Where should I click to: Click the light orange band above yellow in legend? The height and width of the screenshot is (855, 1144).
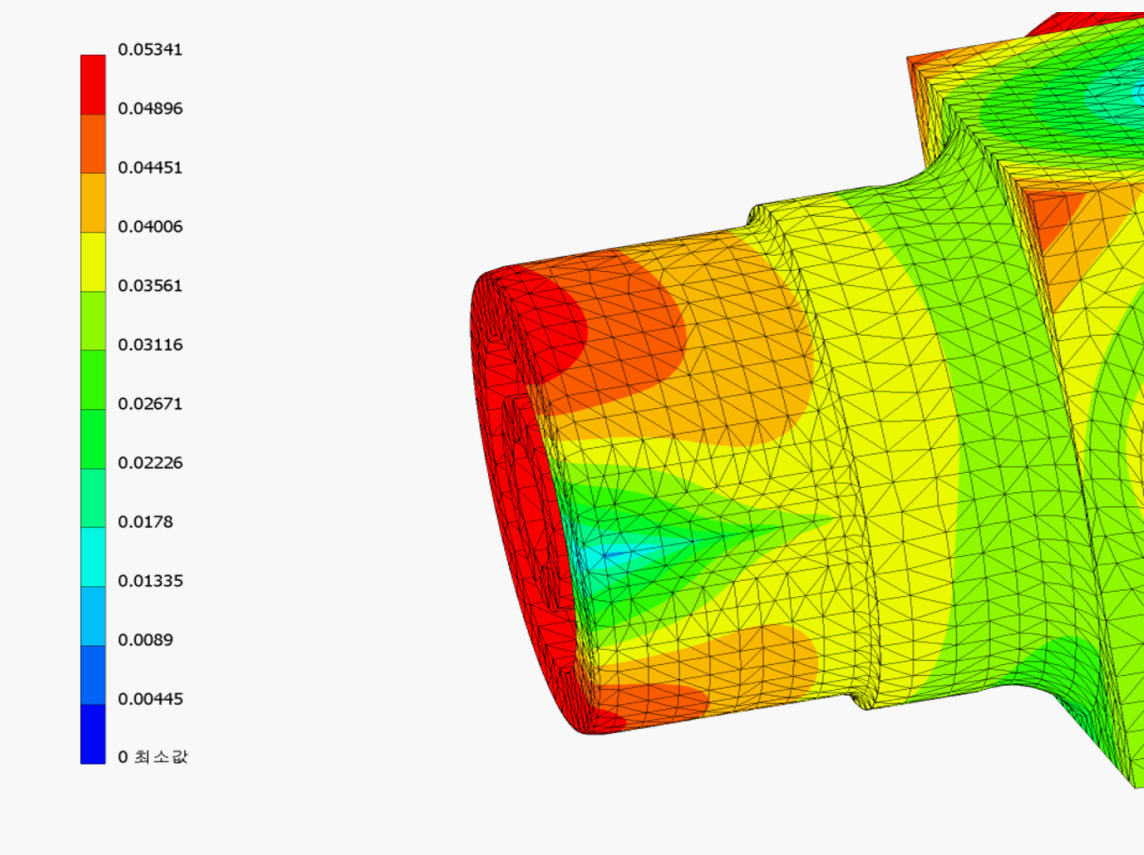(92, 202)
